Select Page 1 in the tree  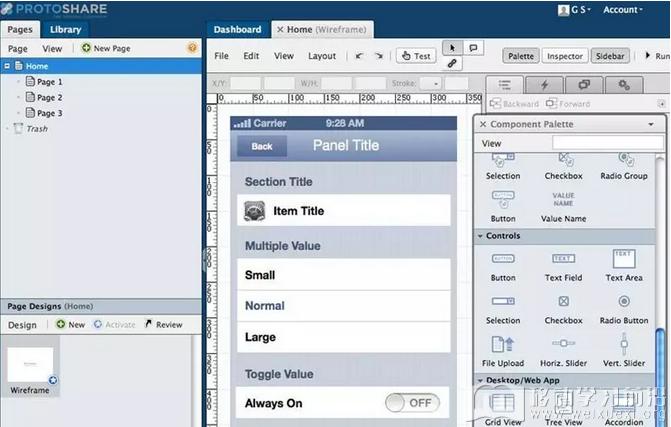[x=44, y=81]
